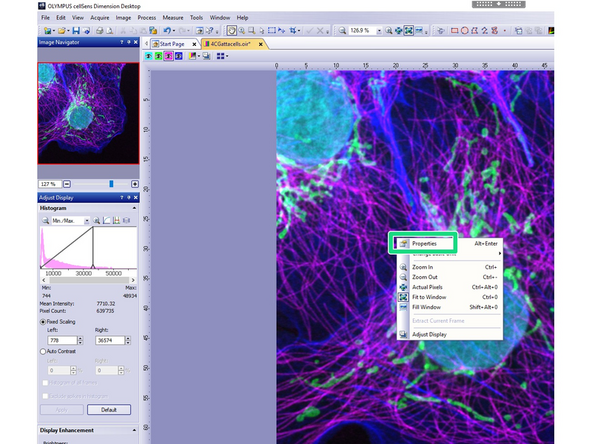This screenshot has height=444, width=592.
Task: Click the Adjust Display icon in image toolbar
Action: [x=206, y=56]
